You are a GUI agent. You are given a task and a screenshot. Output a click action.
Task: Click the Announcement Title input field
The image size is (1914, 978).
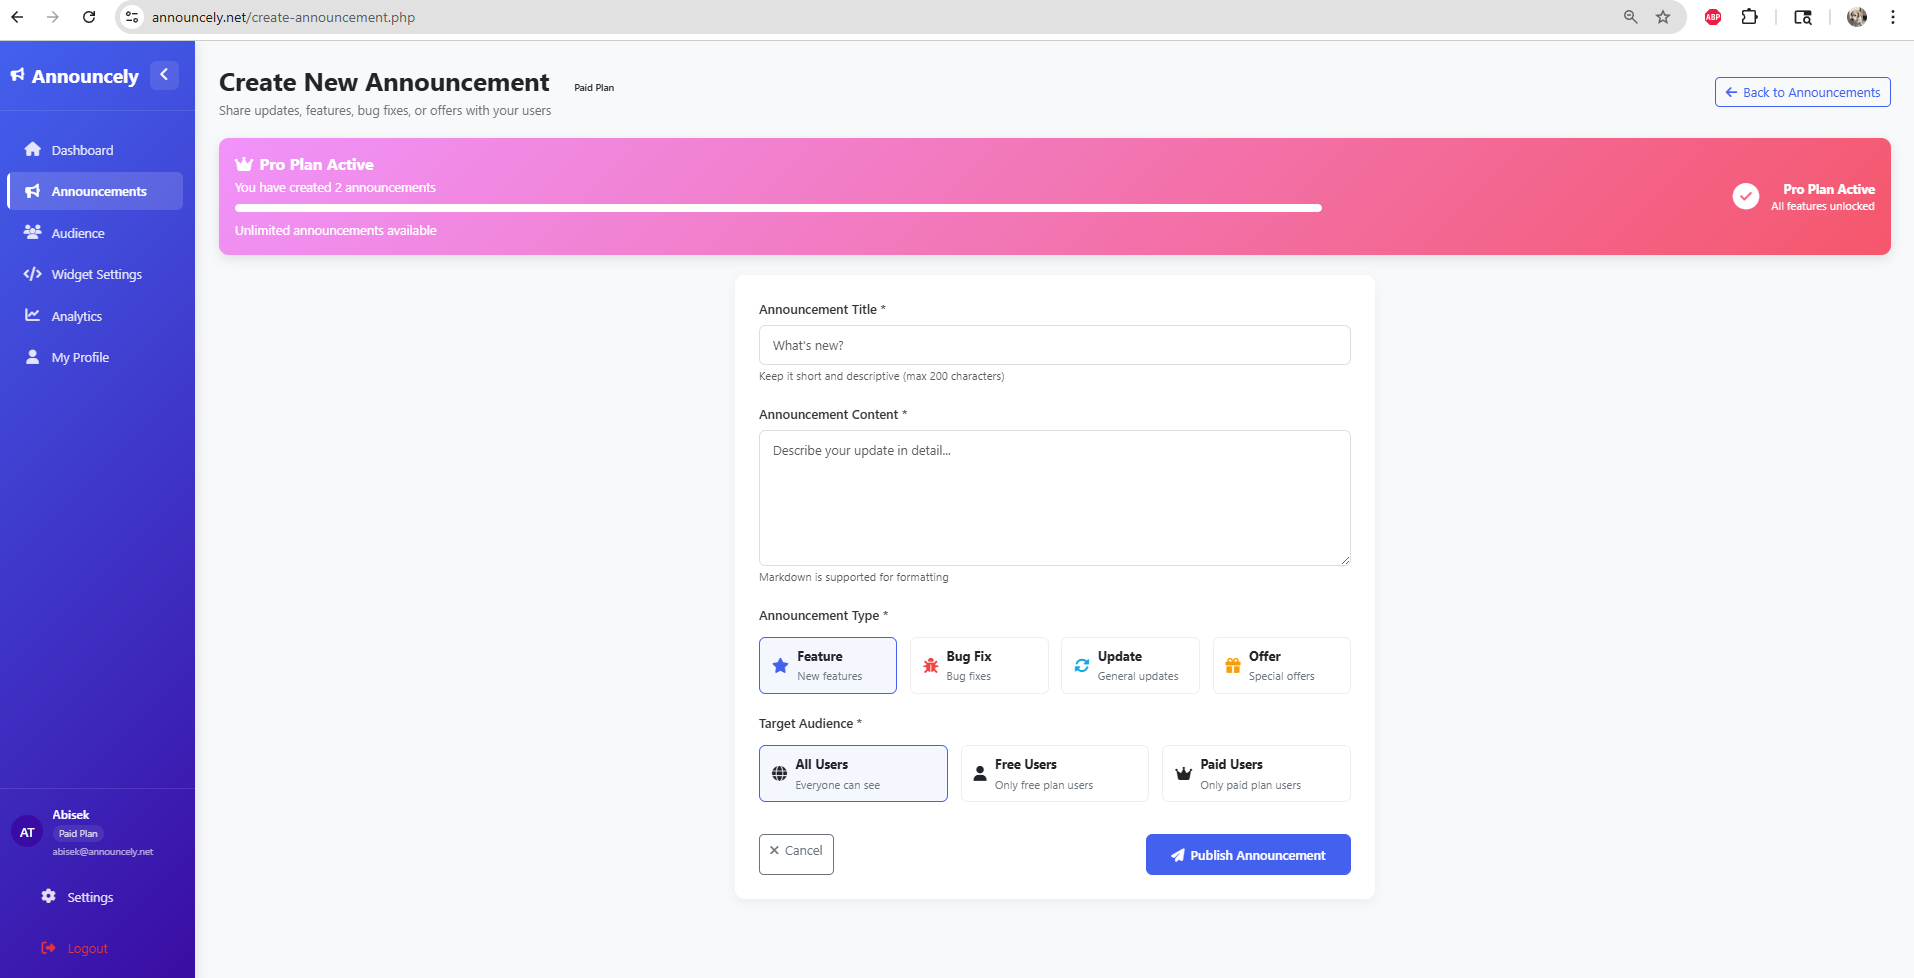coord(1054,344)
